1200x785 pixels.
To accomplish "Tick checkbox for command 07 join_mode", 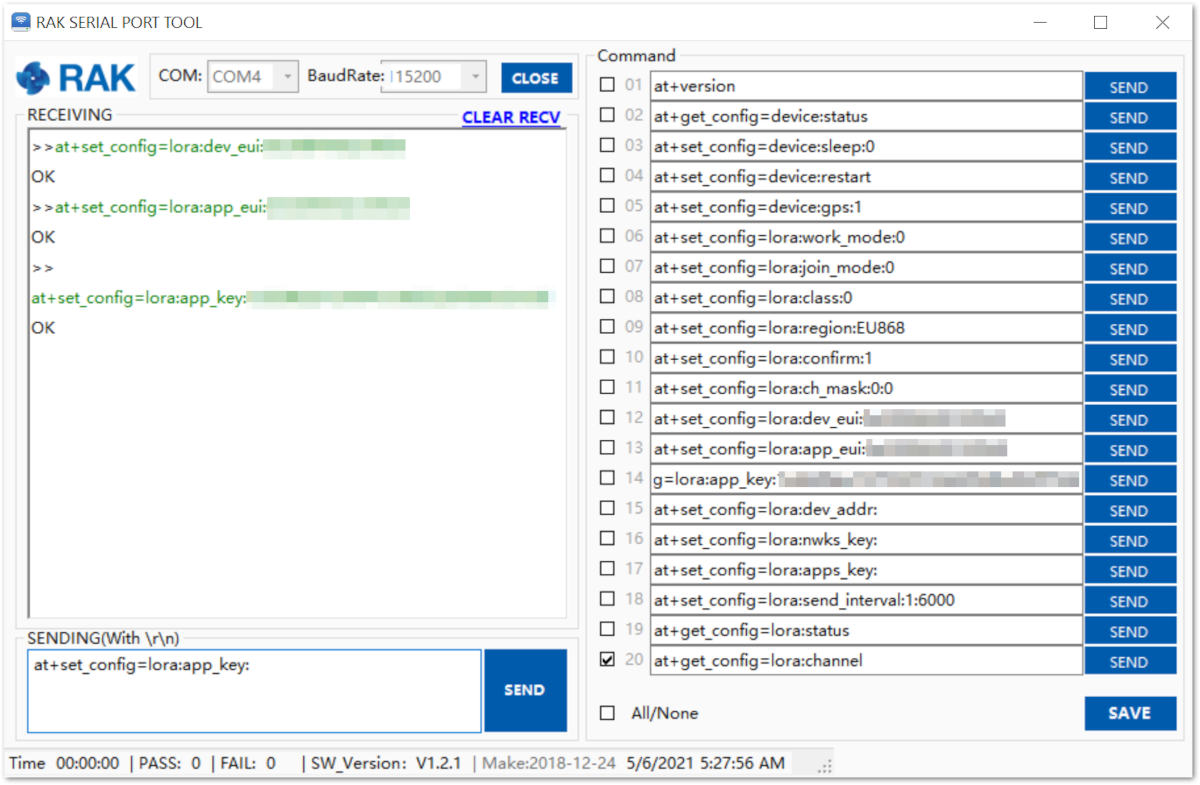I will (x=607, y=267).
